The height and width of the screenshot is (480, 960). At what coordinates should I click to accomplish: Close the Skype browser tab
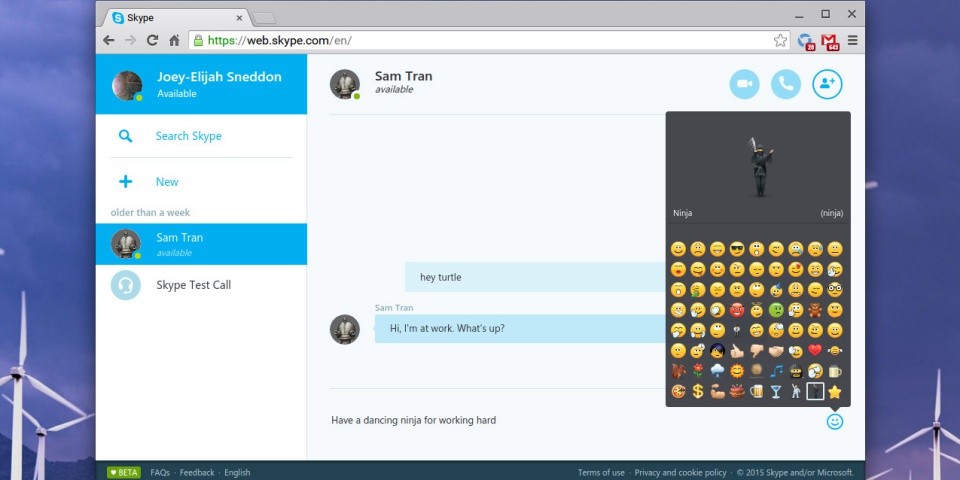click(x=239, y=18)
